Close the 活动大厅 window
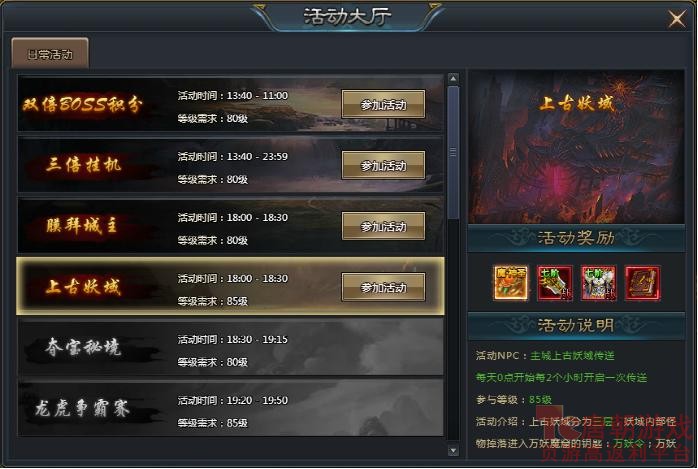698x469 pixels. 677,19
